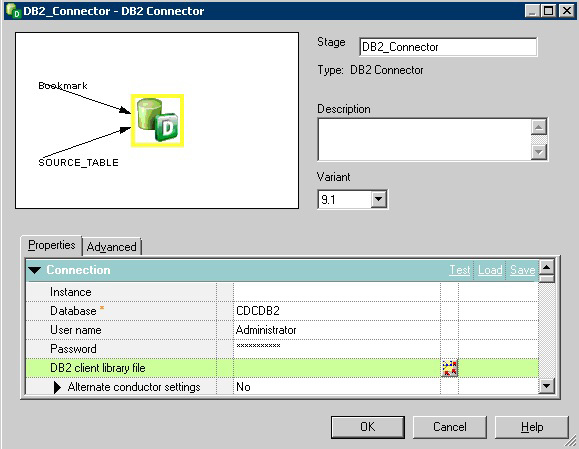
Task: Click the User name value Administrator
Action: point(337,330)
